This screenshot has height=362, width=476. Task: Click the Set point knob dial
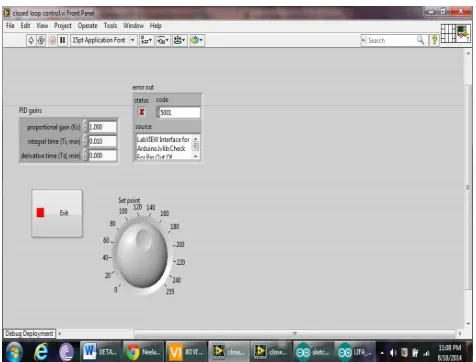coord(142,254)
